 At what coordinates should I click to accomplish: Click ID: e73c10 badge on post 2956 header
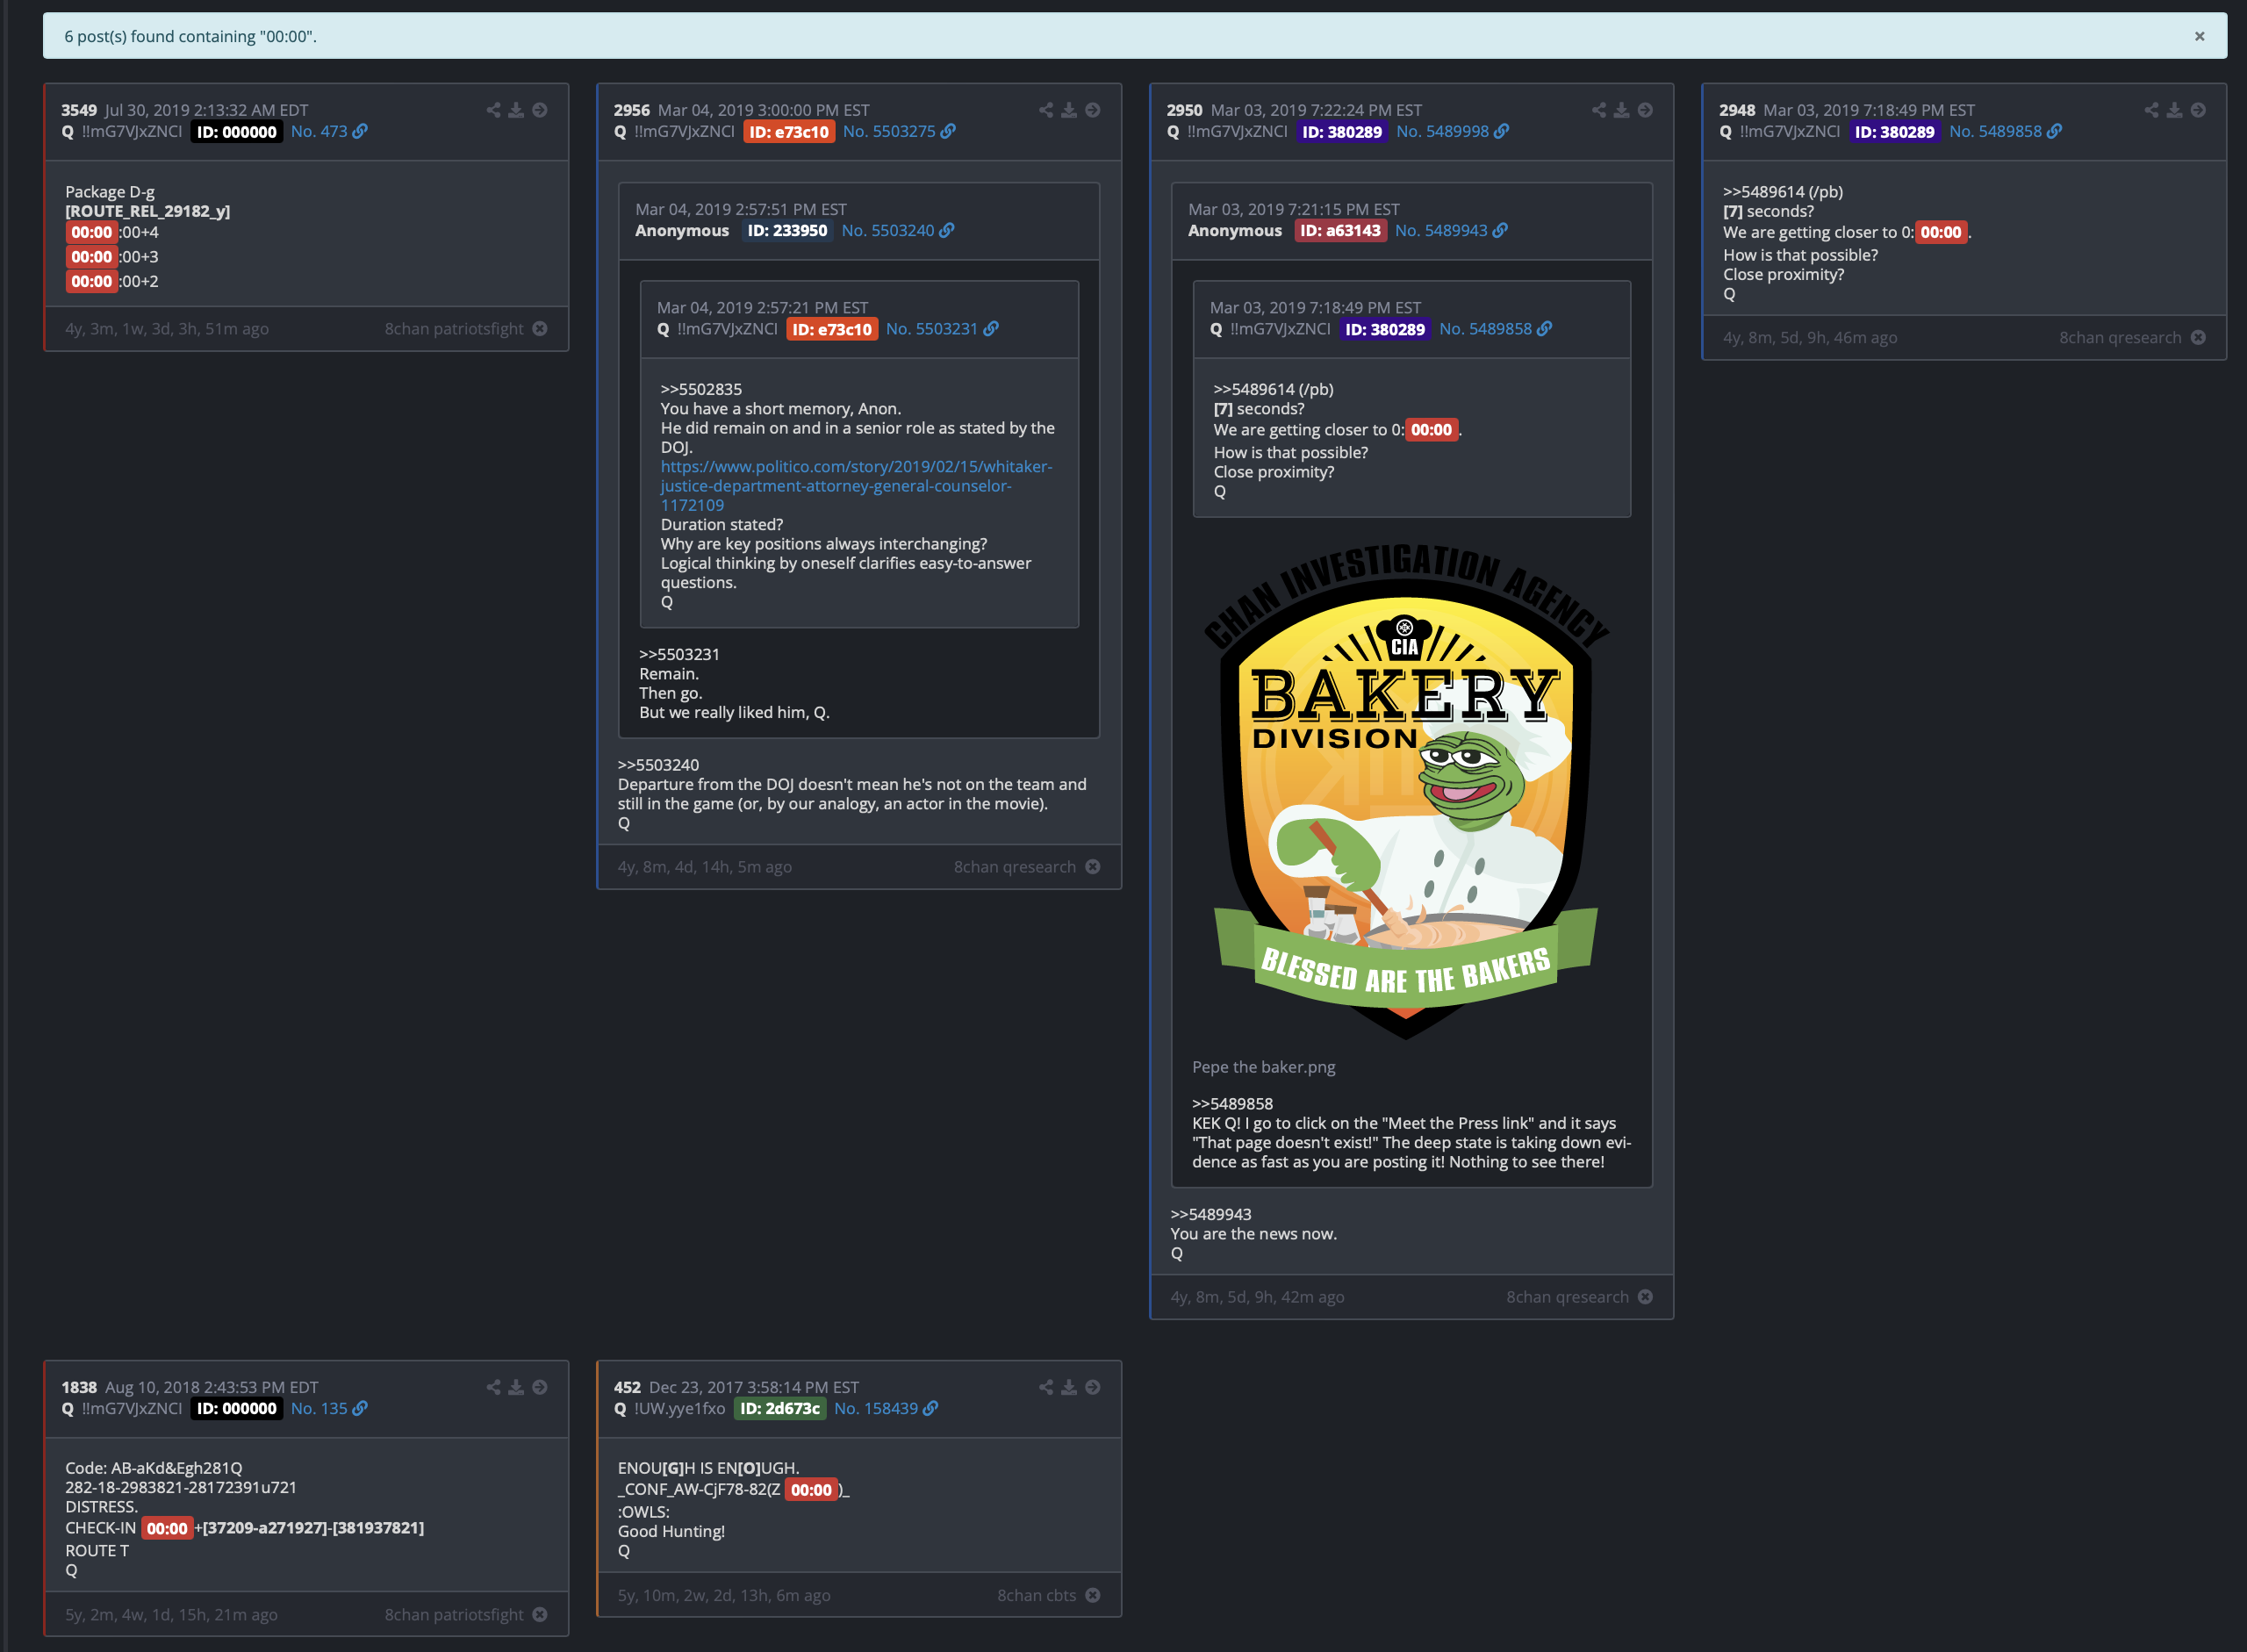coord(789,131)
